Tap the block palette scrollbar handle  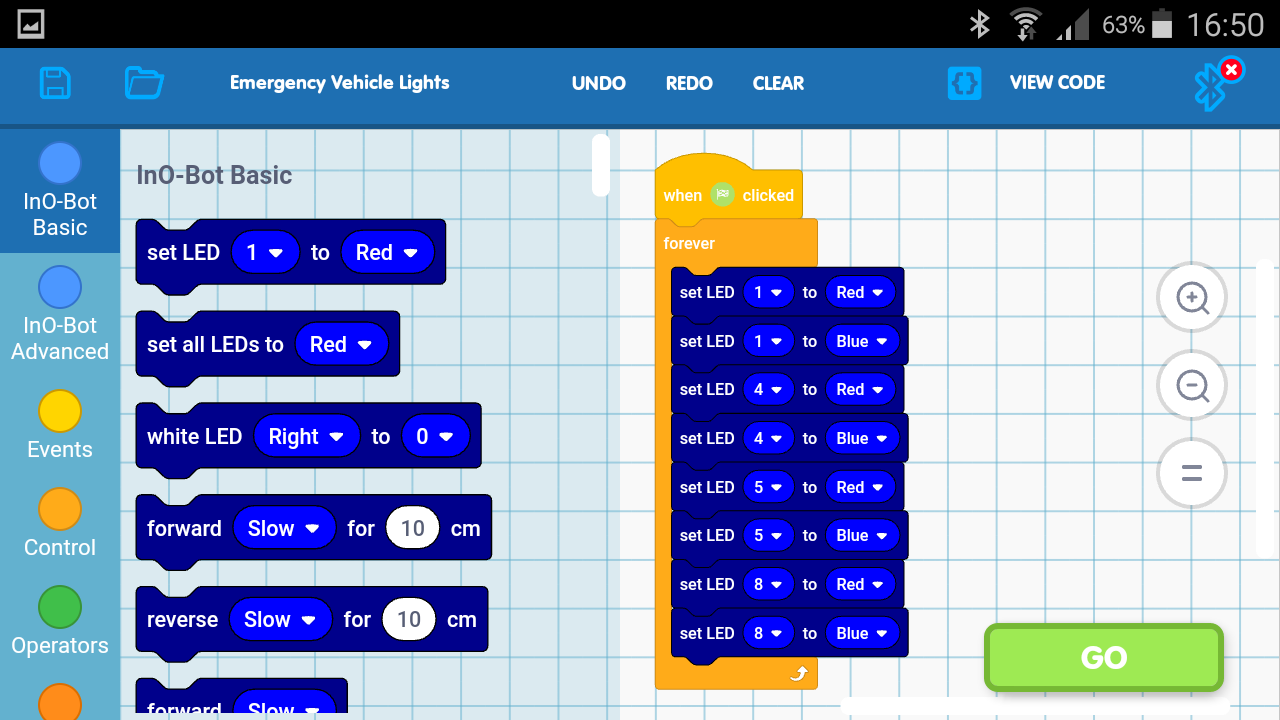click(x=600, y=165)
